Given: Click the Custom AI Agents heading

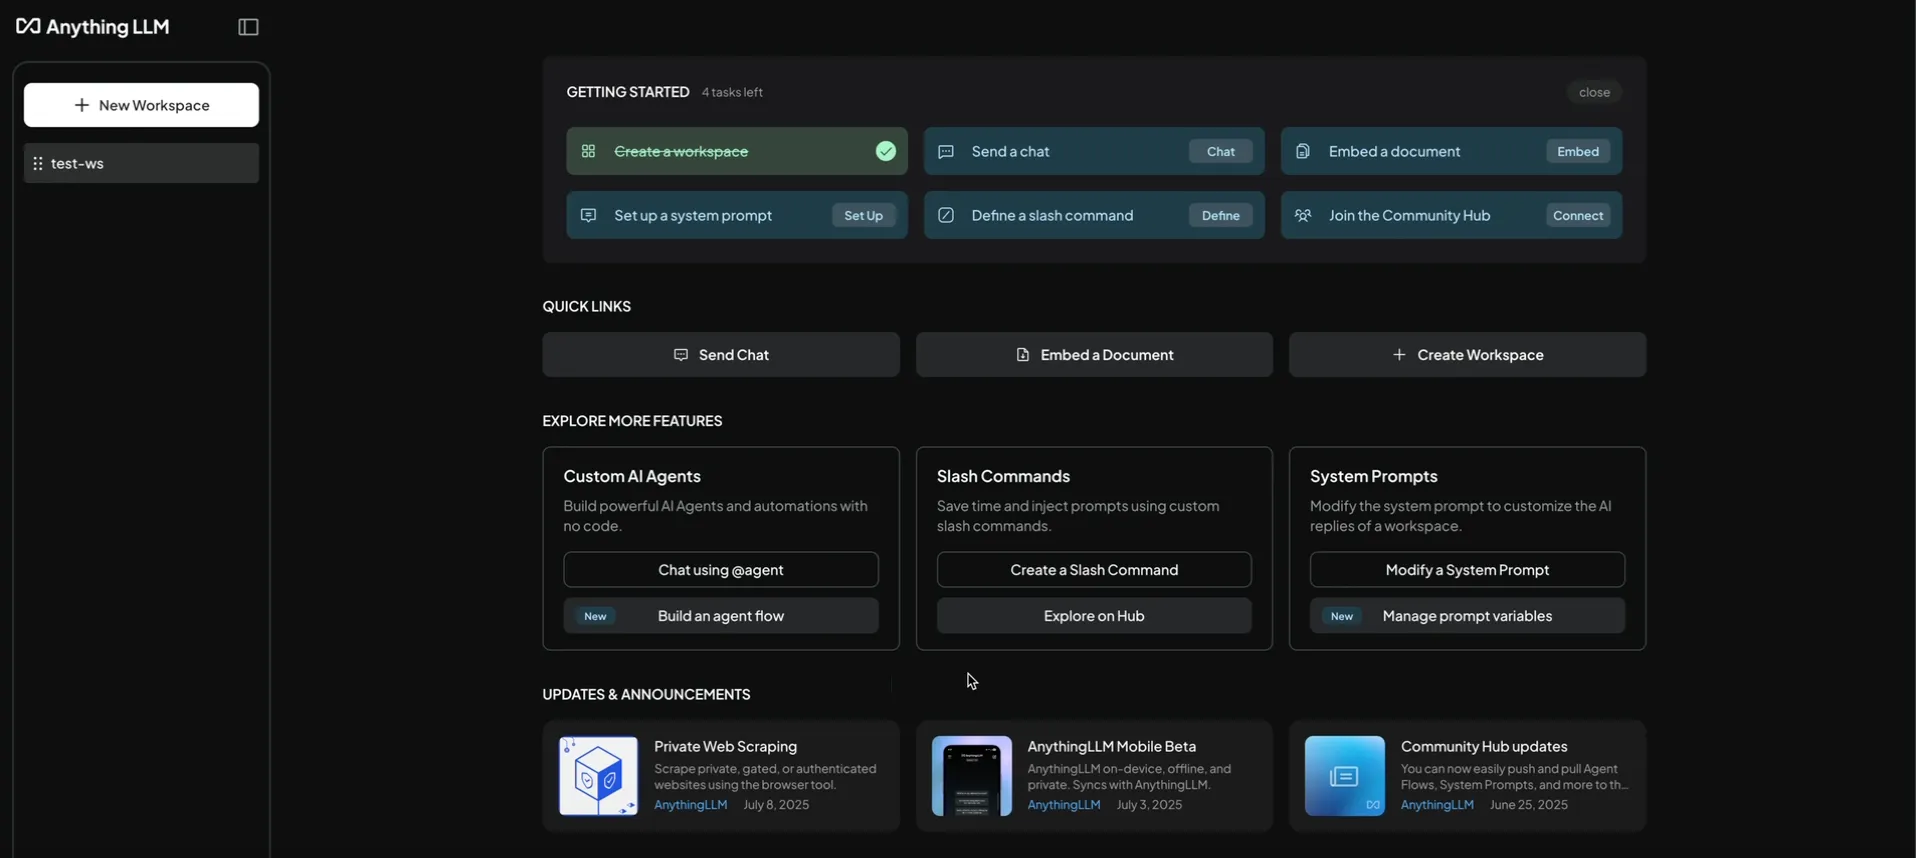Looking at the screenshot, I should click(x=632, y=476).
